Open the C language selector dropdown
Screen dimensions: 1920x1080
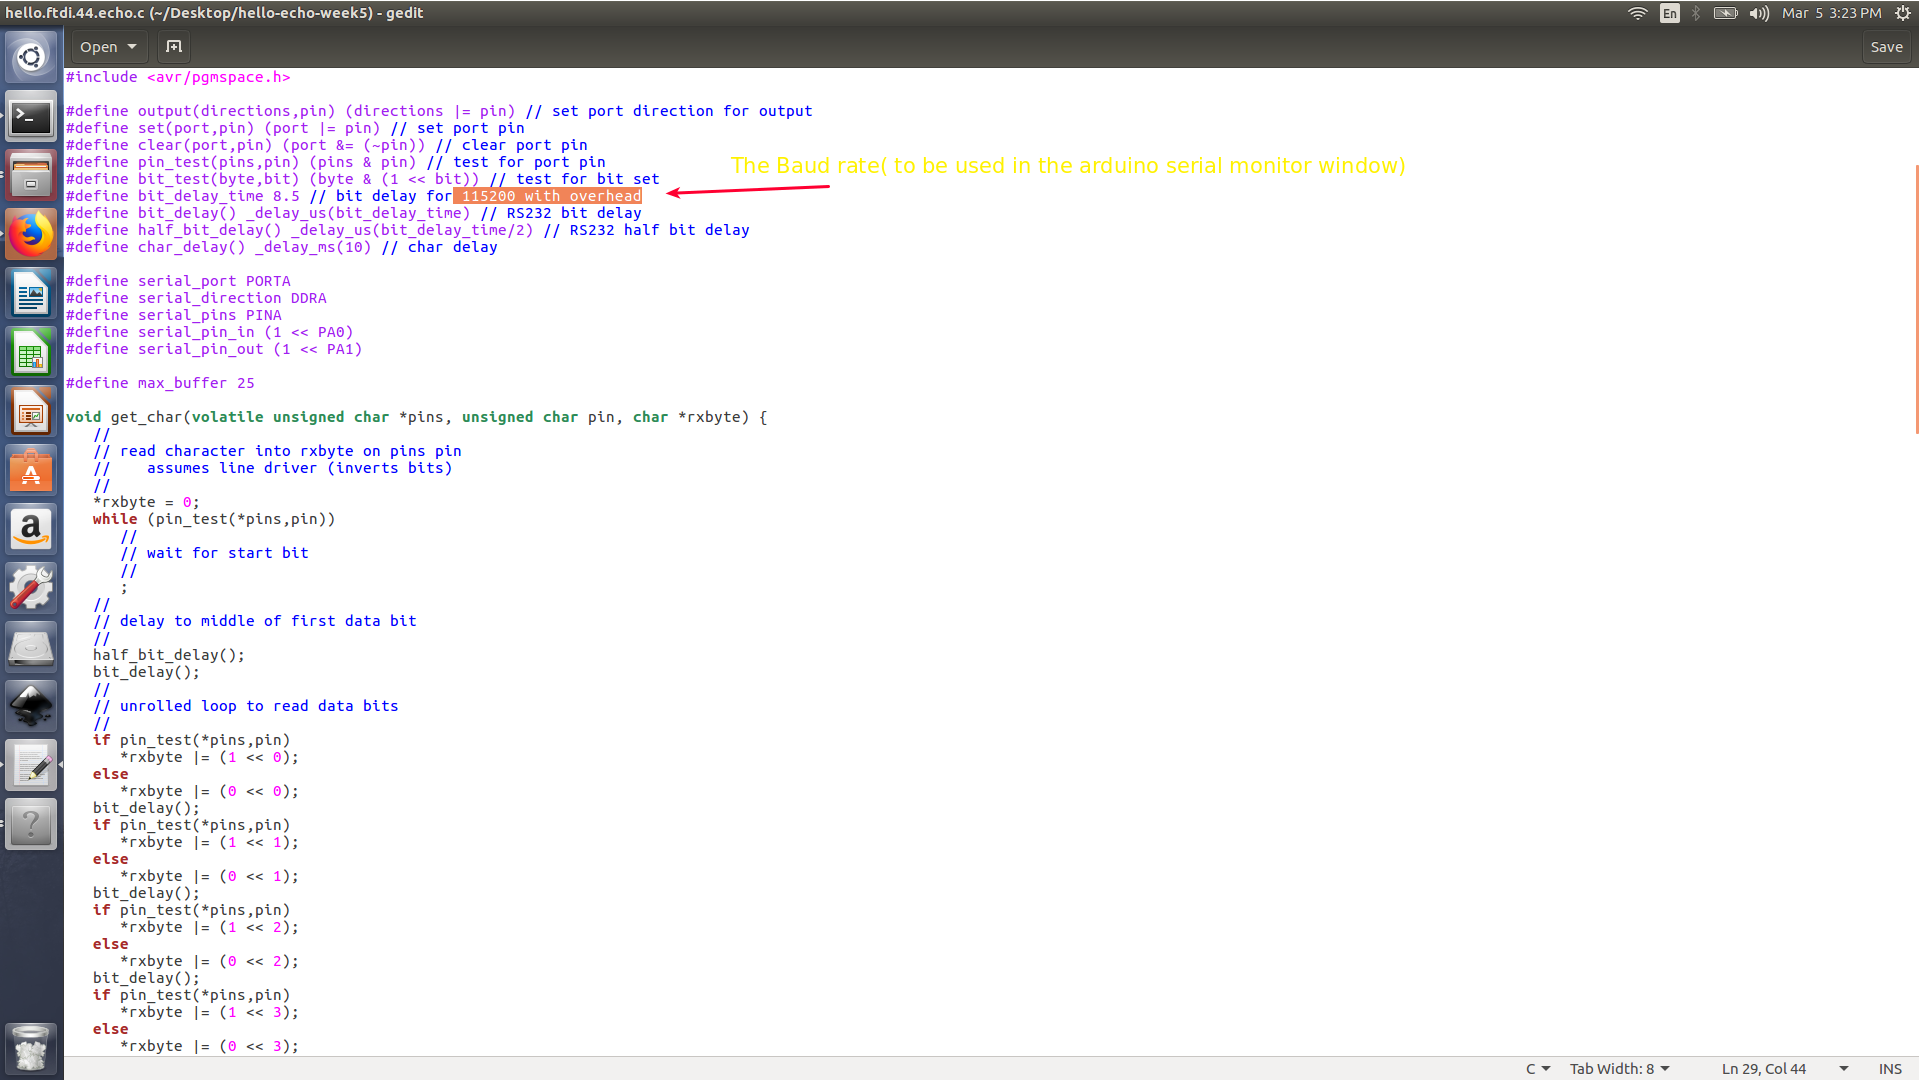pos(1538,1069)
